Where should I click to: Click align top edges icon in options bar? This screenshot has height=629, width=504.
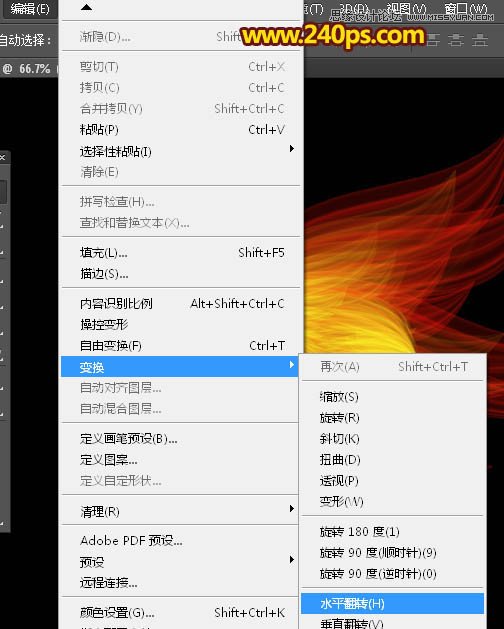click(x=432, y=40)
